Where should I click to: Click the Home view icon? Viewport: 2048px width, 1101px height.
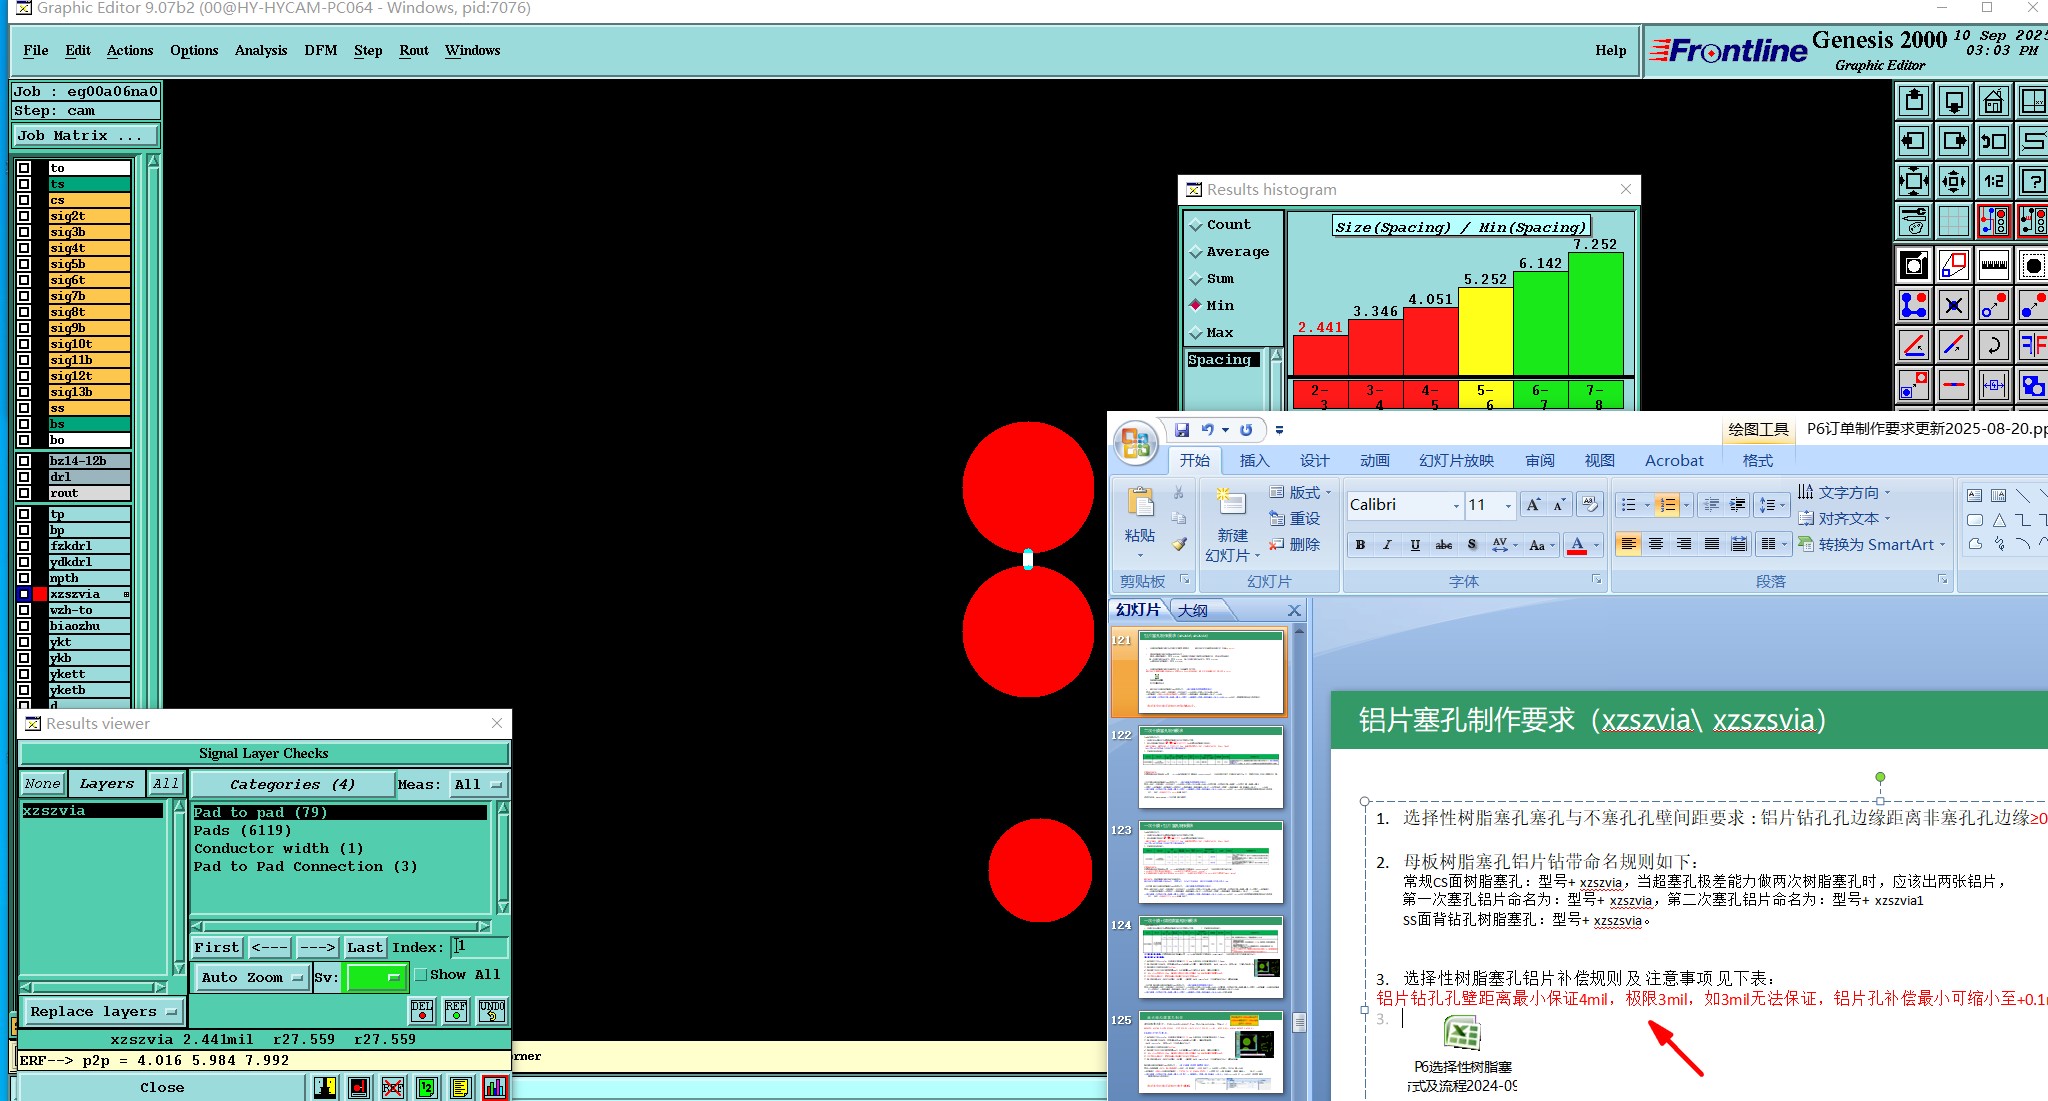coord(1993,101)
